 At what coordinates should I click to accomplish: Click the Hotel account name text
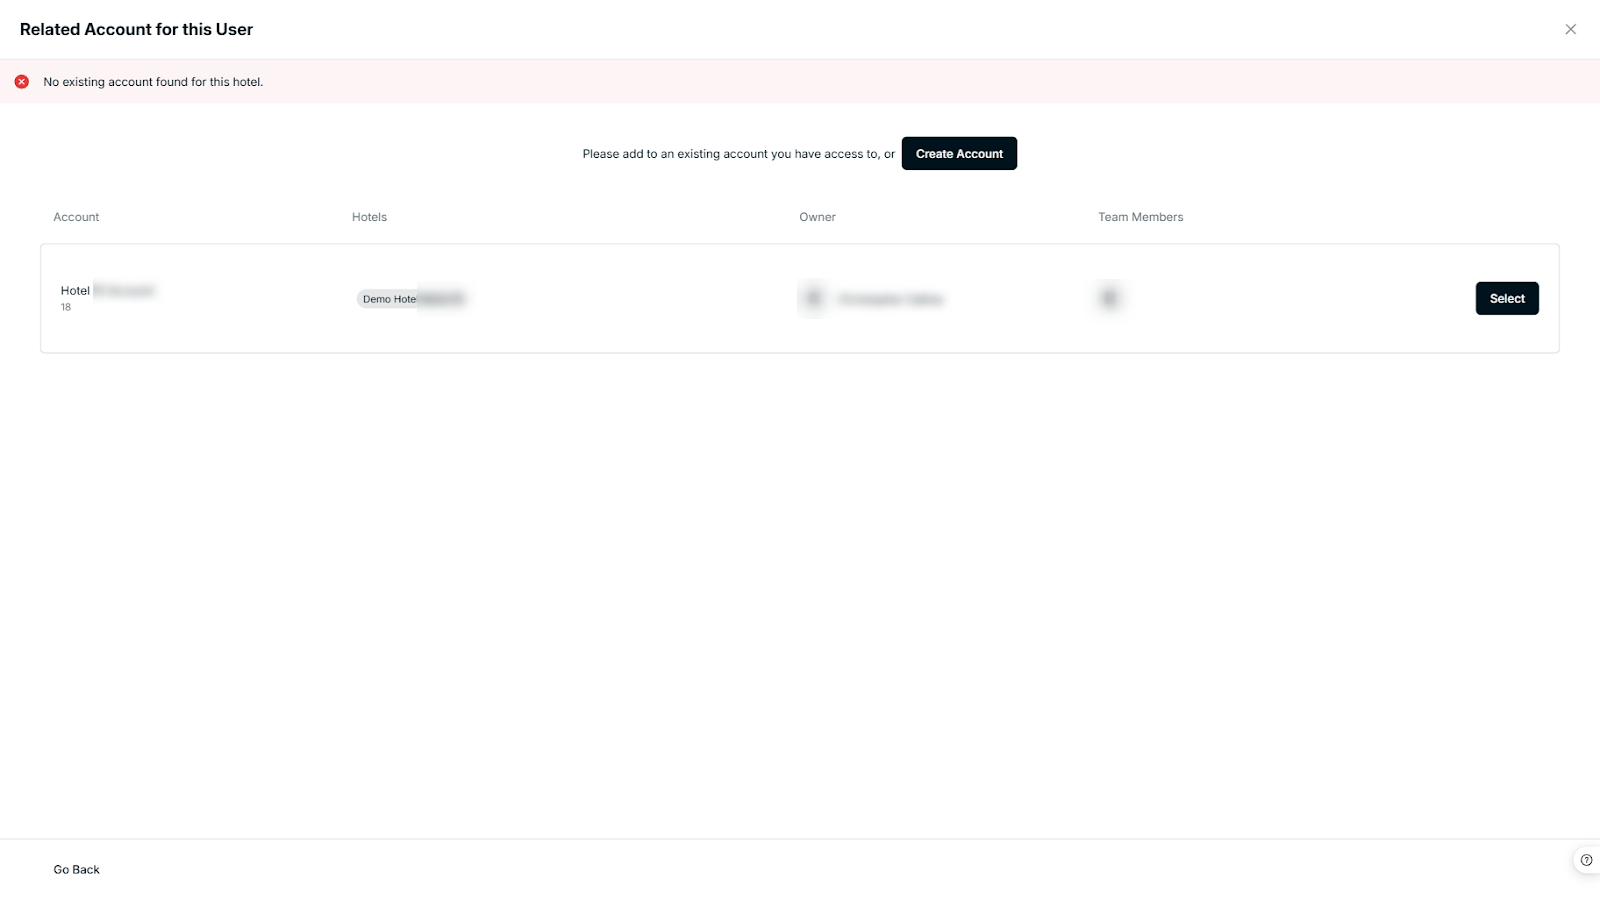[108, 291]
